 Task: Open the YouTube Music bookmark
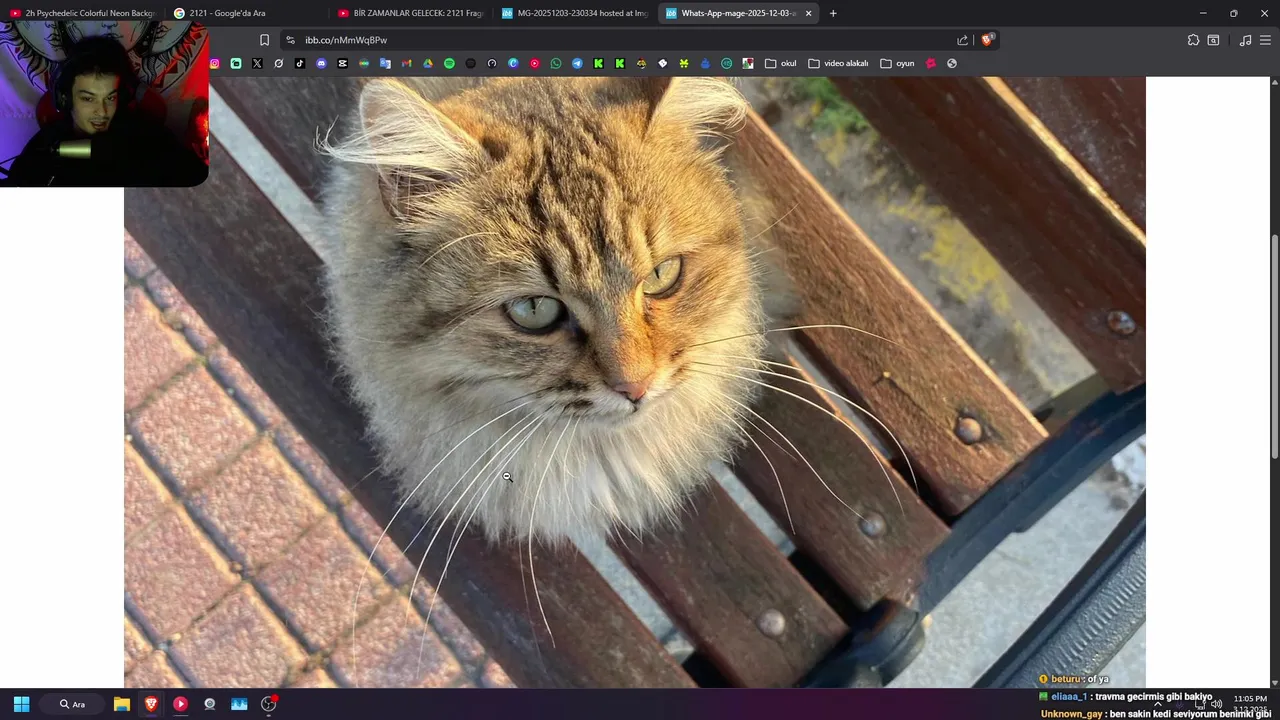point(535,63)
